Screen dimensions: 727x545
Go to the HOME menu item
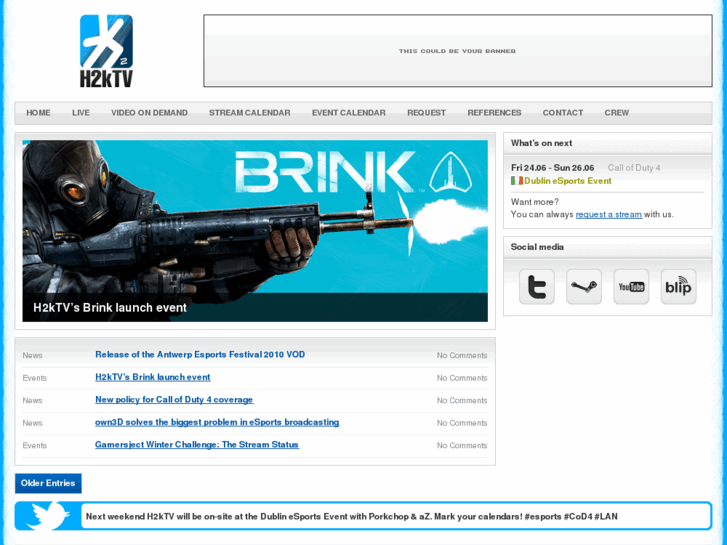pyautogui.click(x=38, y=113)
